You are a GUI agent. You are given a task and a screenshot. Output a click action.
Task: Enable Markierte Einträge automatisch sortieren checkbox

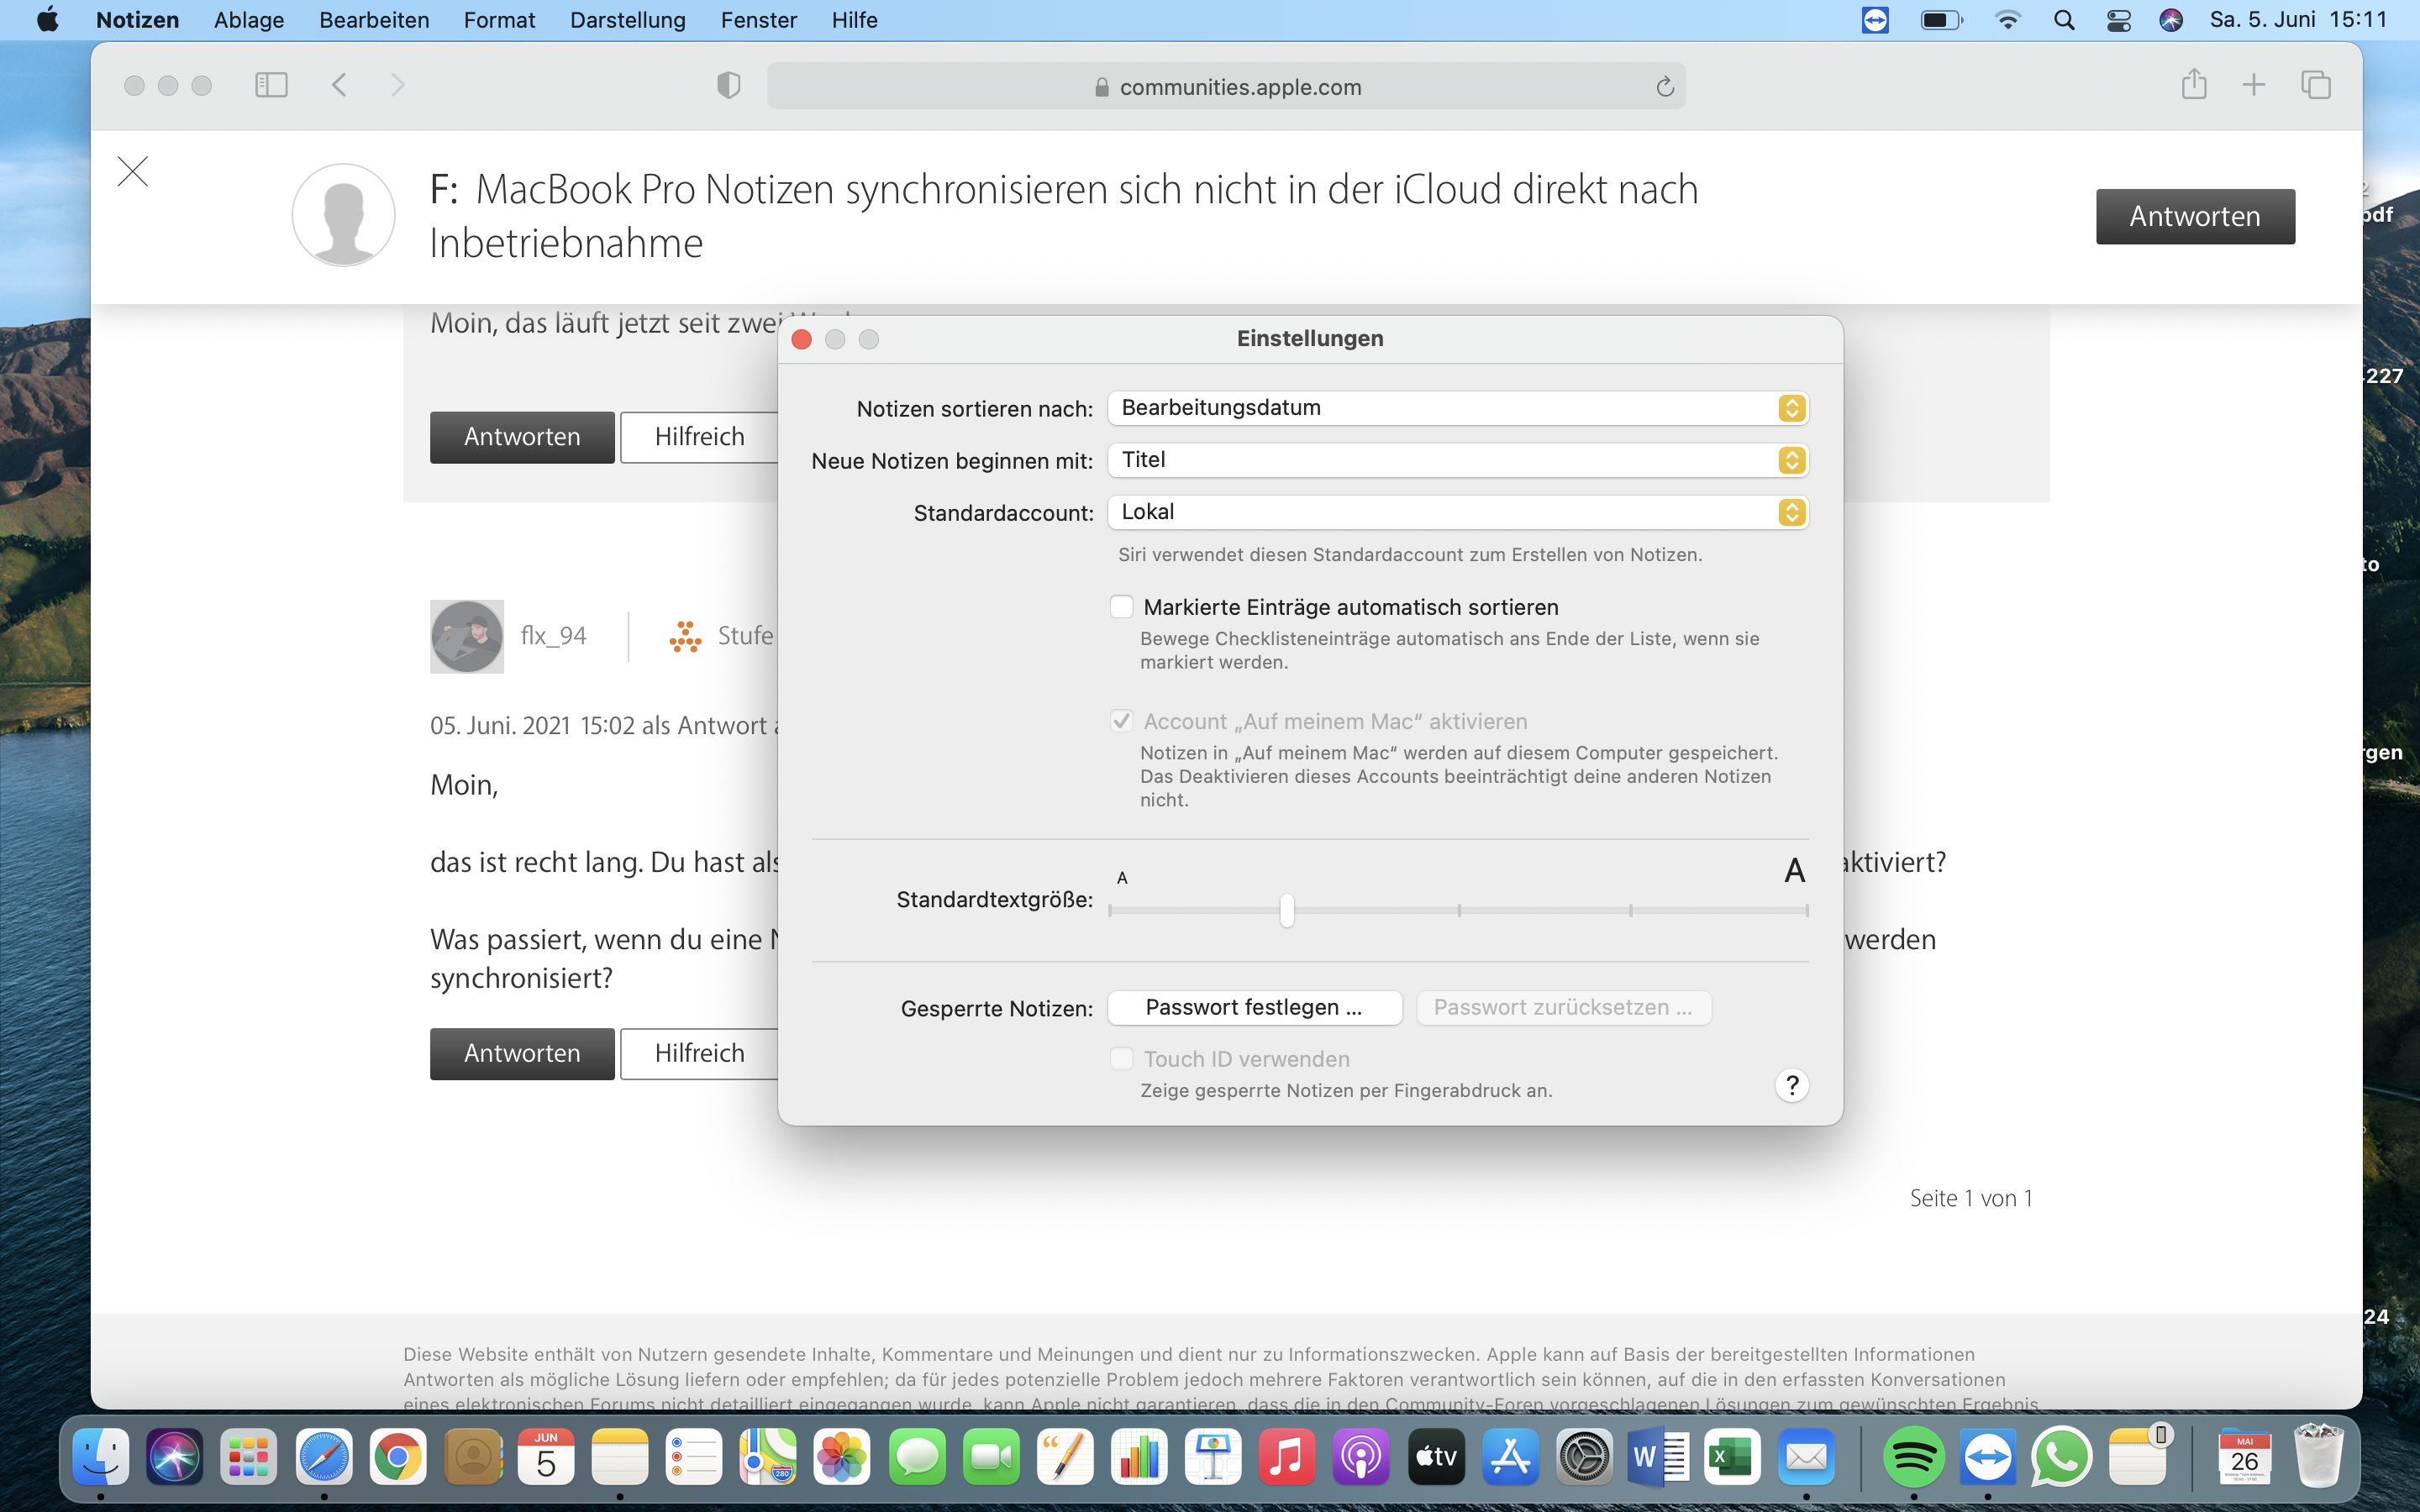[1121, 607]
